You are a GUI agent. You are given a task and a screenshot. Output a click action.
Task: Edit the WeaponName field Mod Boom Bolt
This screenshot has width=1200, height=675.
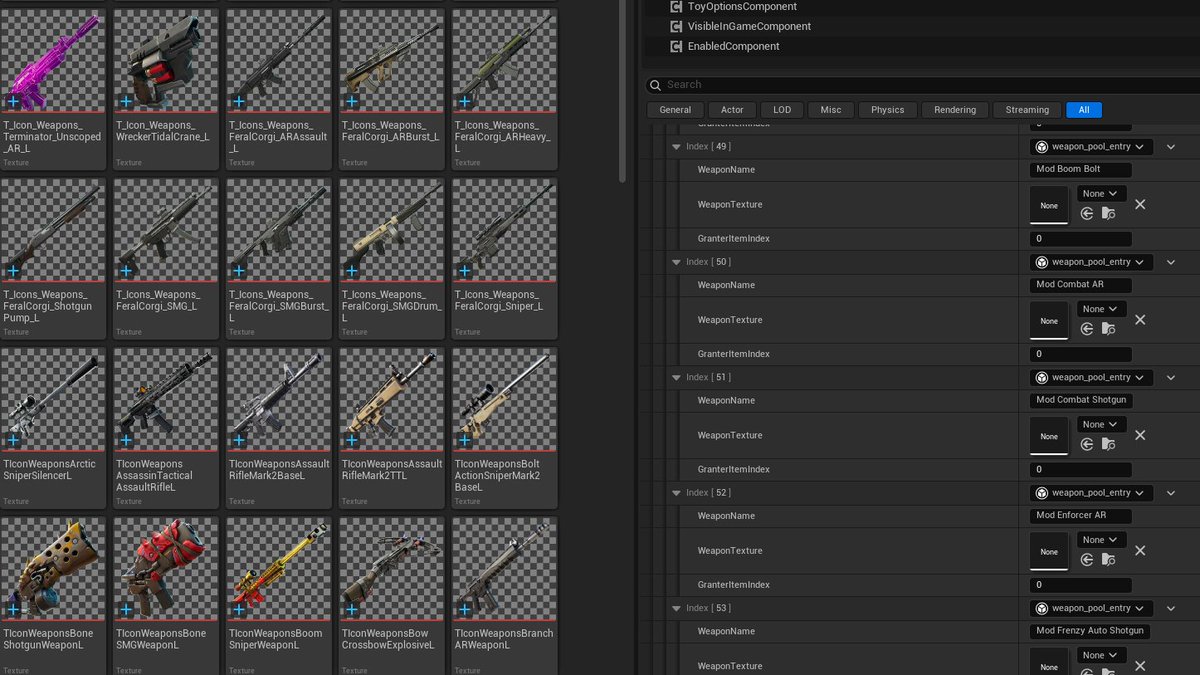pos(1081,170)
